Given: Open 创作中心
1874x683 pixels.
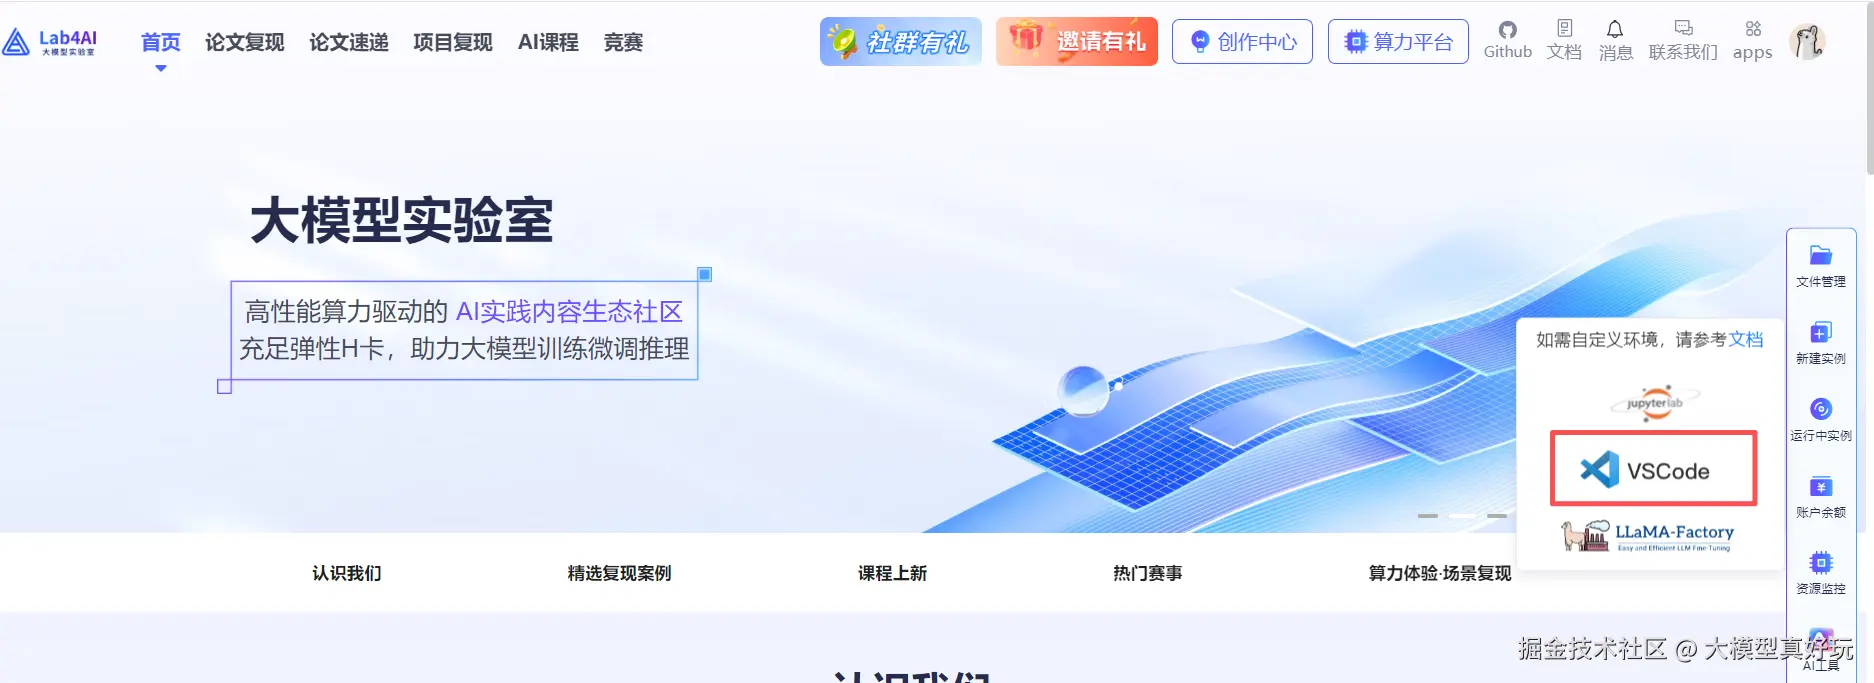Looking at the screenshot, I should click(x=1242, y=41).
